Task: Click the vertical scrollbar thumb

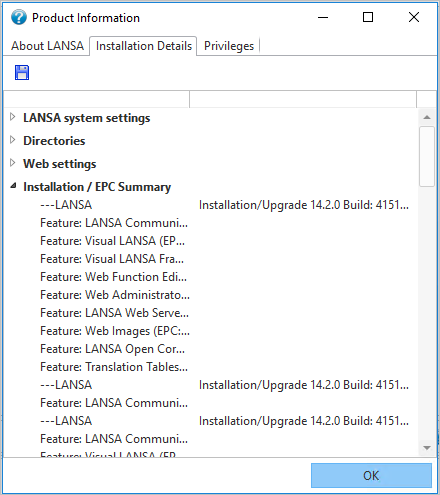Action: (427, 156)
